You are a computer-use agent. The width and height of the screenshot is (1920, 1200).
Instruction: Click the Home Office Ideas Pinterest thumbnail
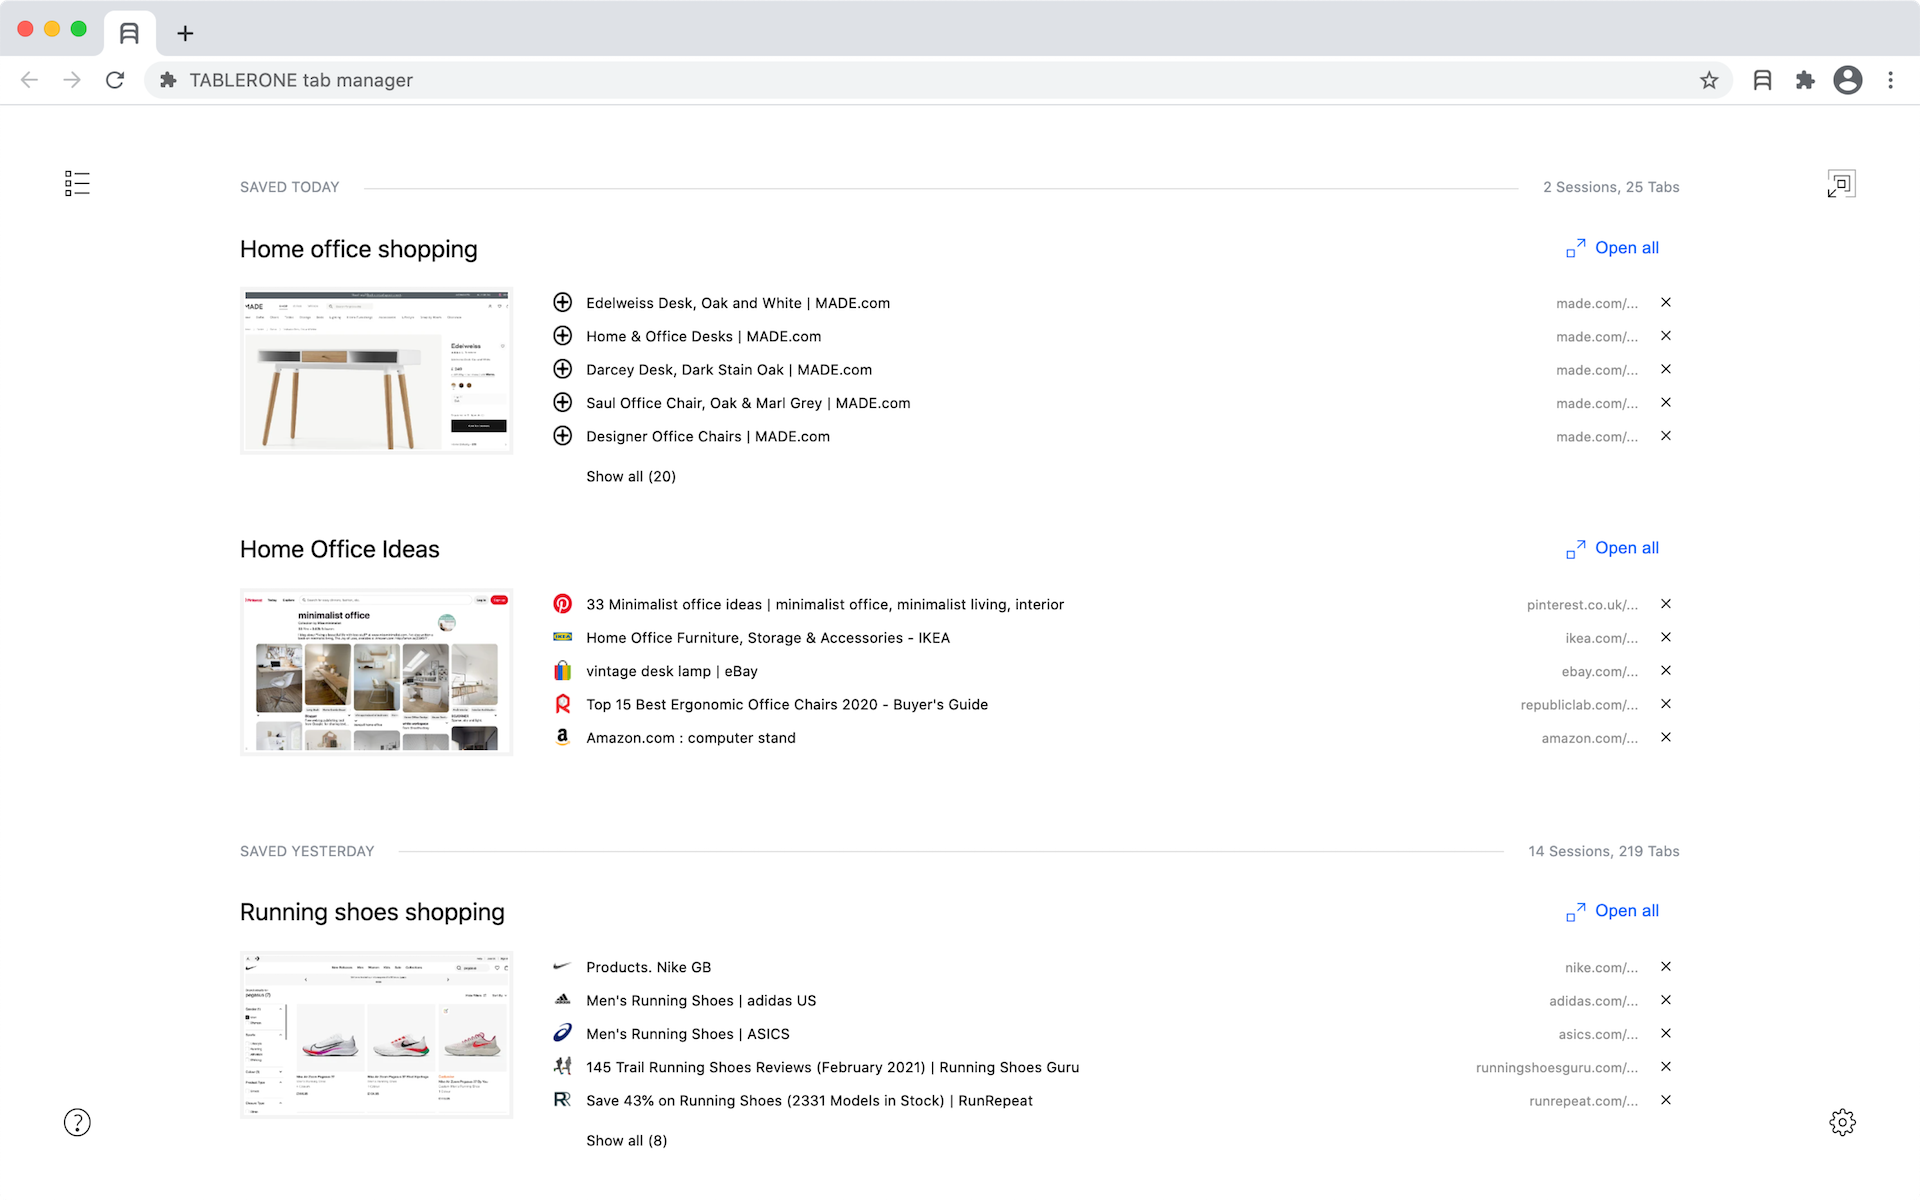click(x=376, y=671)
